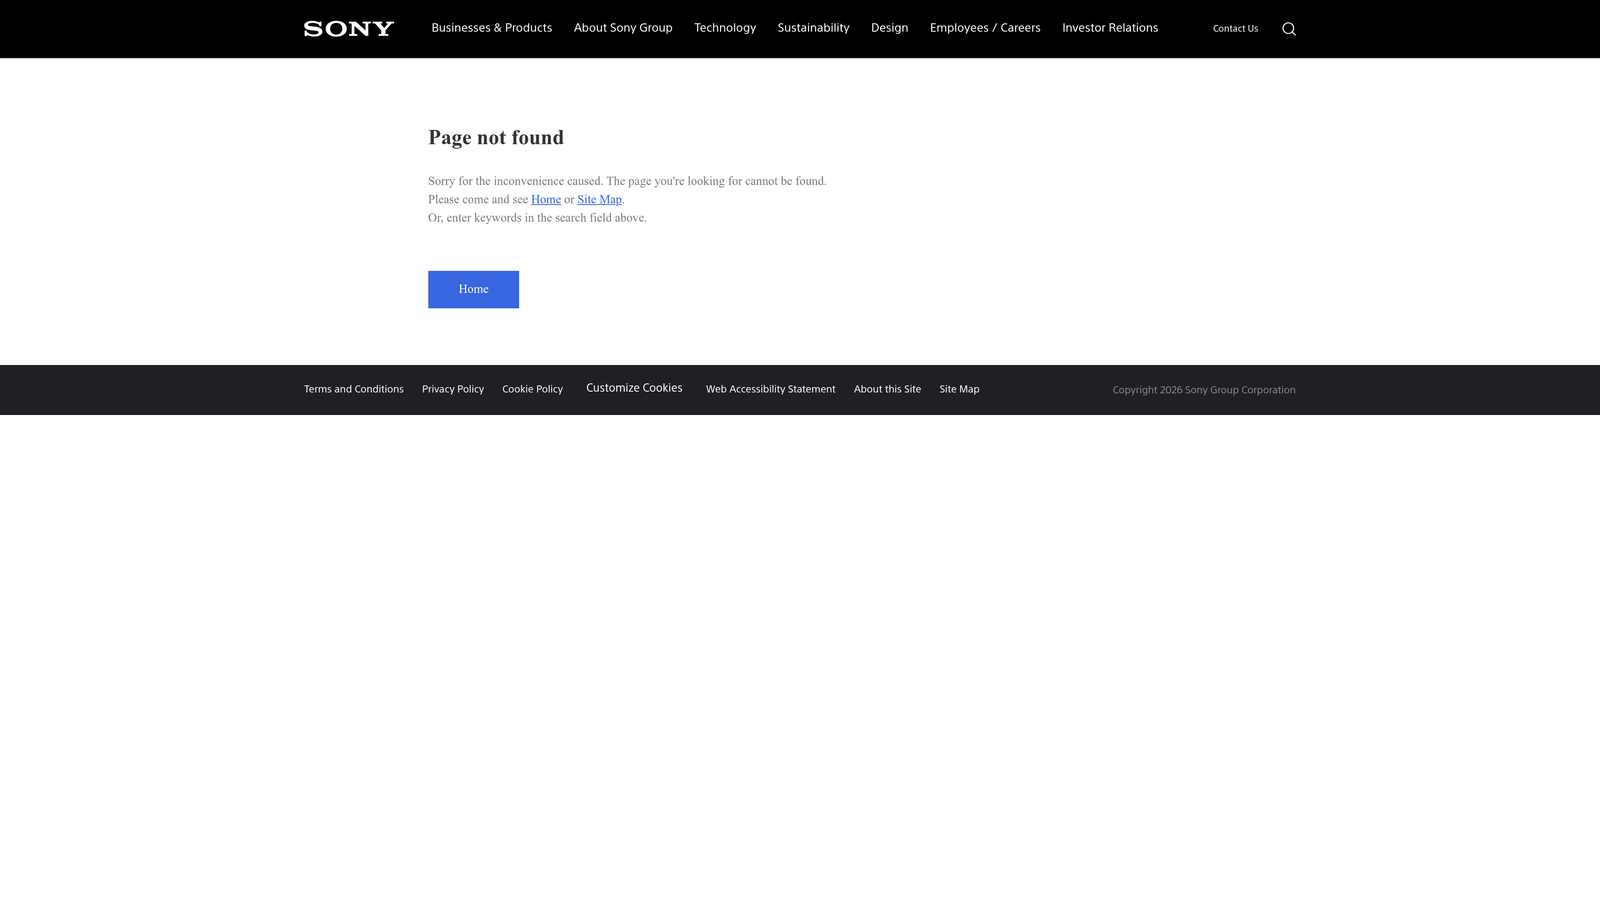The height and width of the screenshot is (900, 1600).
Task: Follow the inline Home link in the message
Action: point(546,200)
